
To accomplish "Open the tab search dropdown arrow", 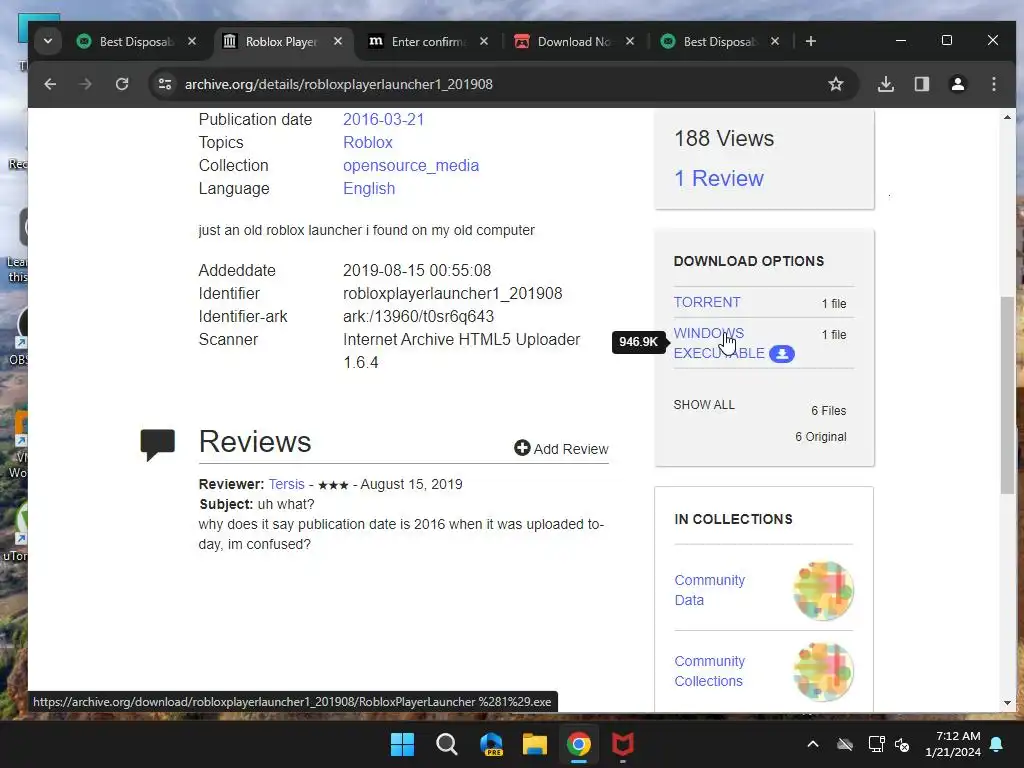I will point(48,41).
